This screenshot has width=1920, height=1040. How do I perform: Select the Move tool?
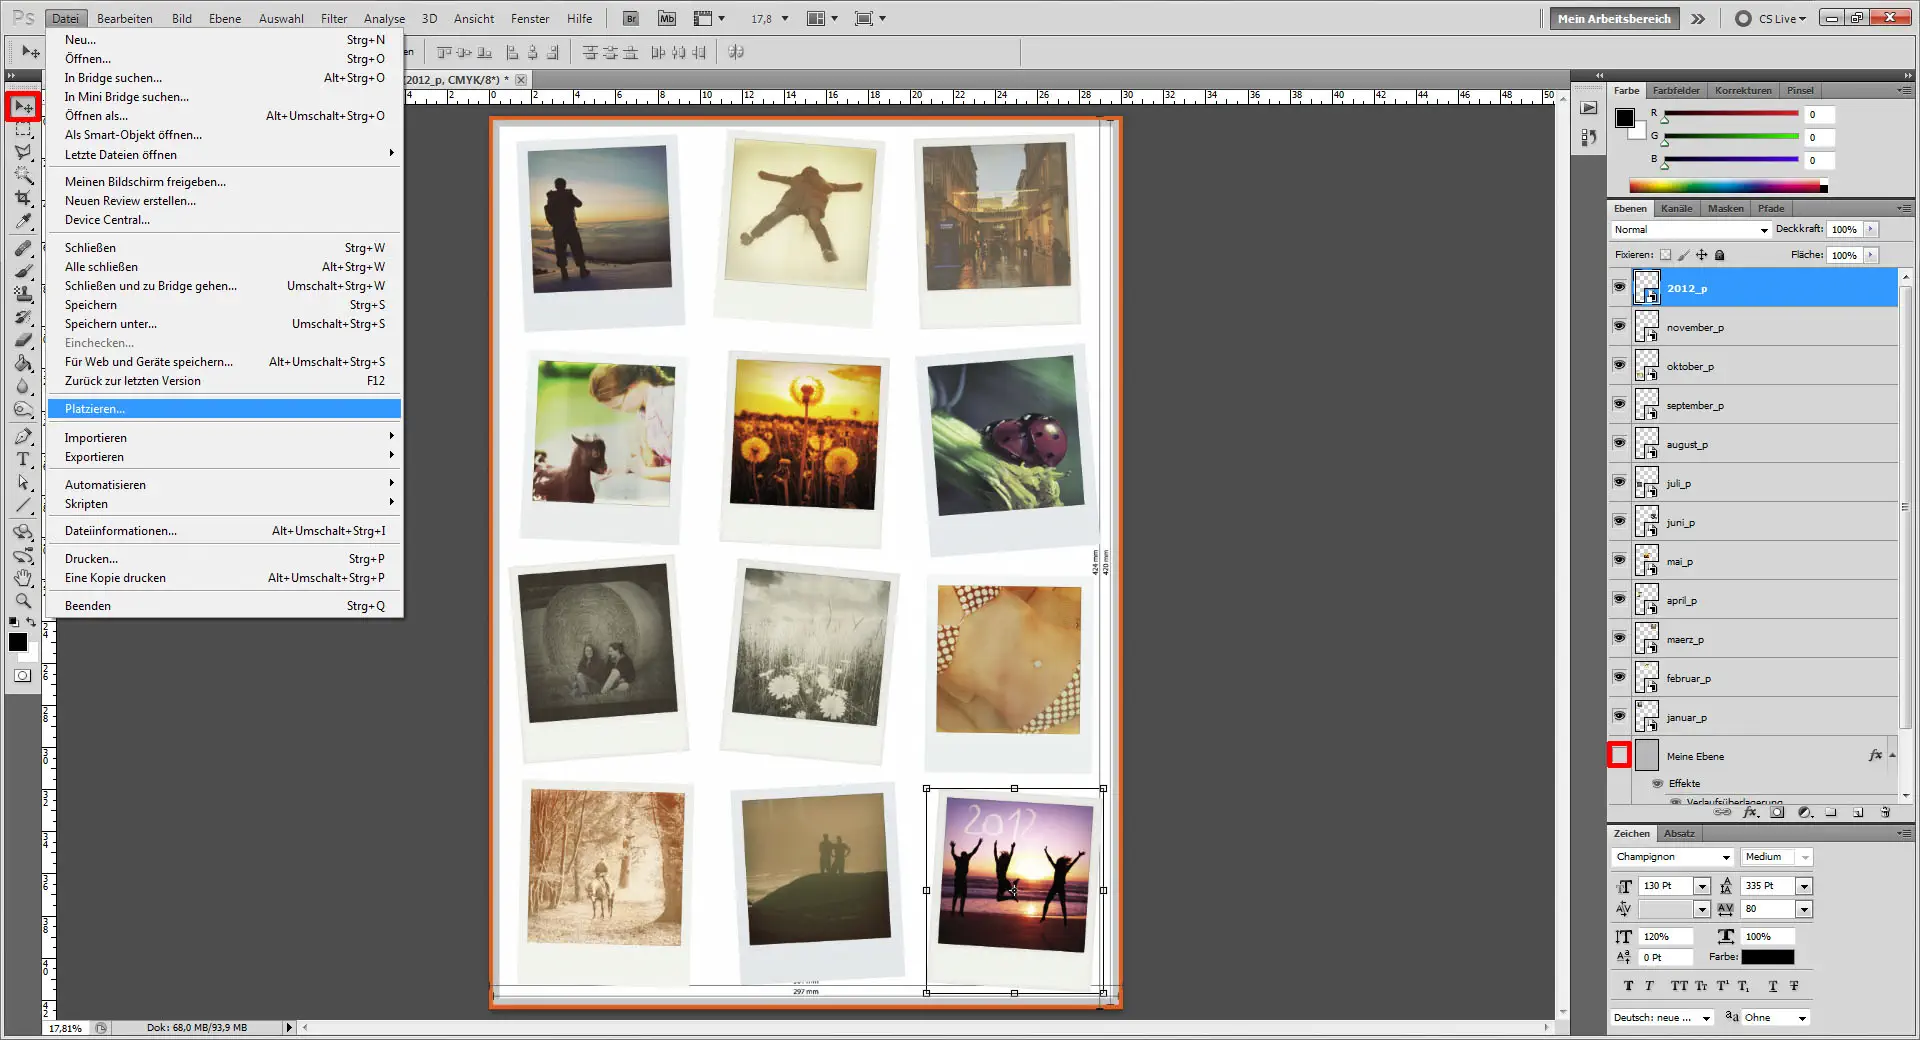point(23,106)
